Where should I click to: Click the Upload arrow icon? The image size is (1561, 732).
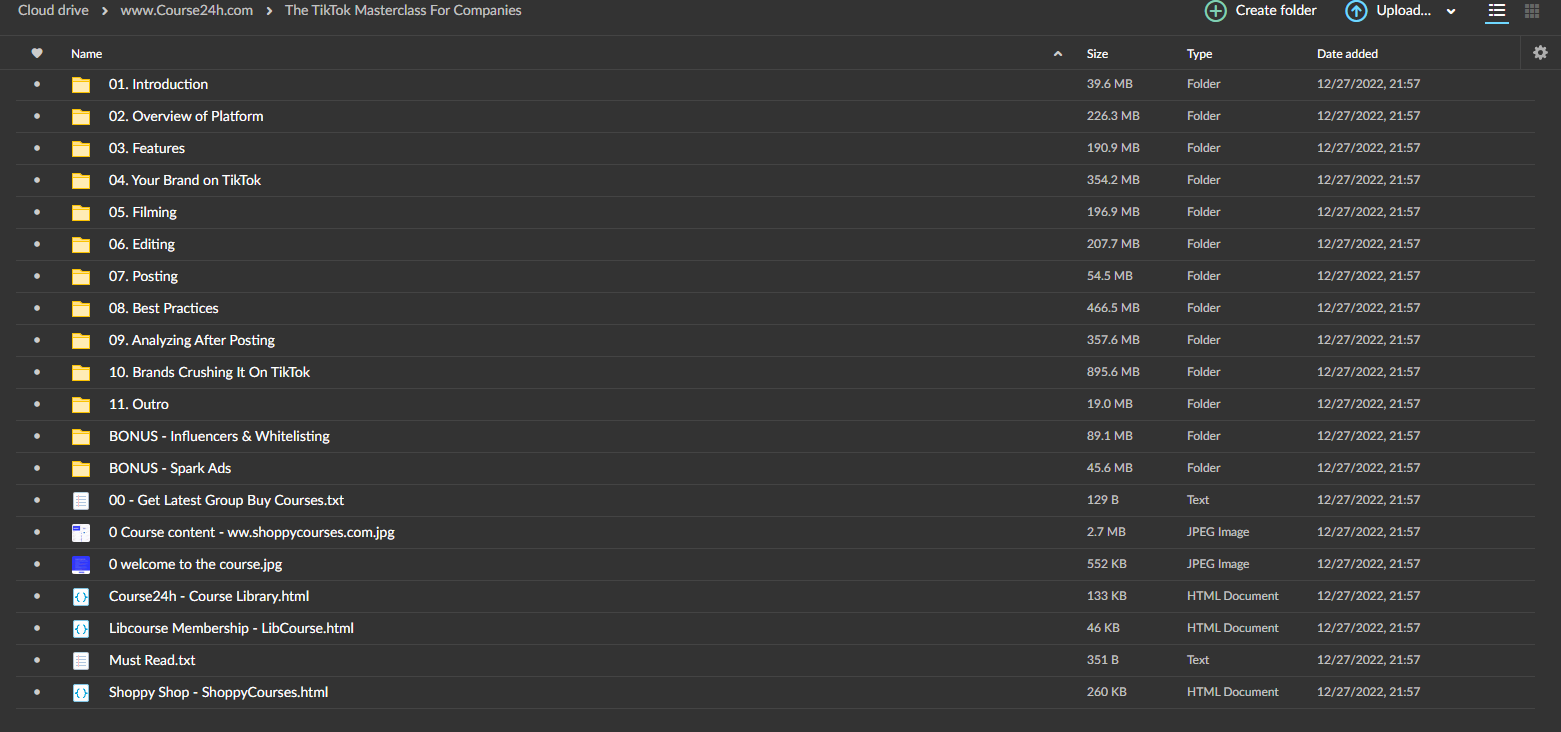point(1355,11)
